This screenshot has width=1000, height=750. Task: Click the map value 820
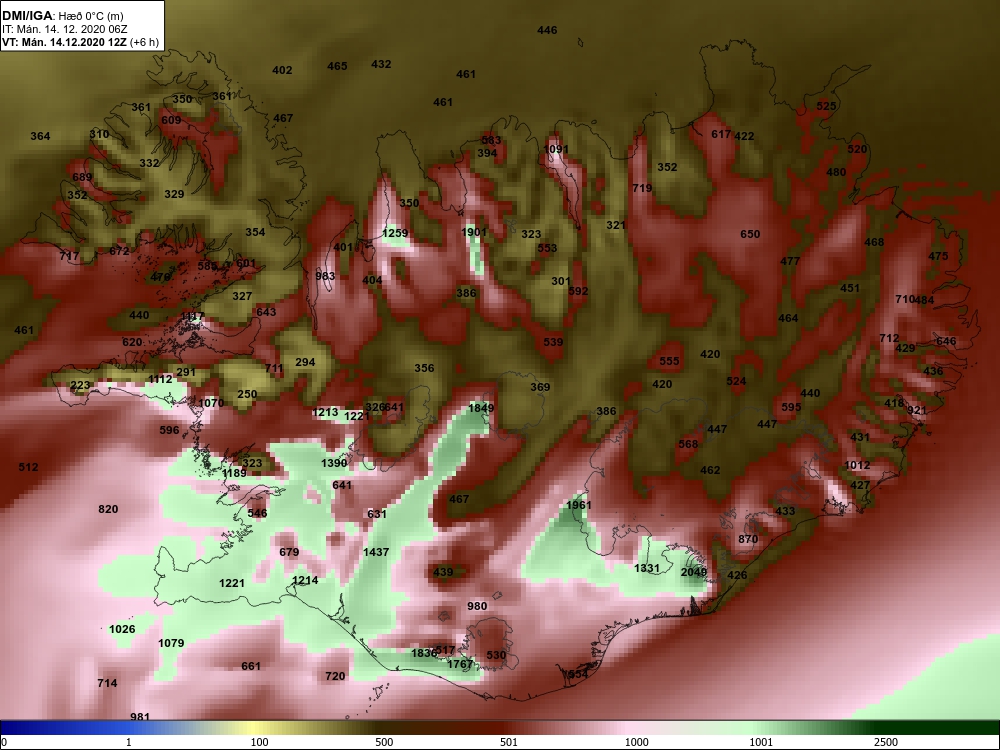point(108,509)
